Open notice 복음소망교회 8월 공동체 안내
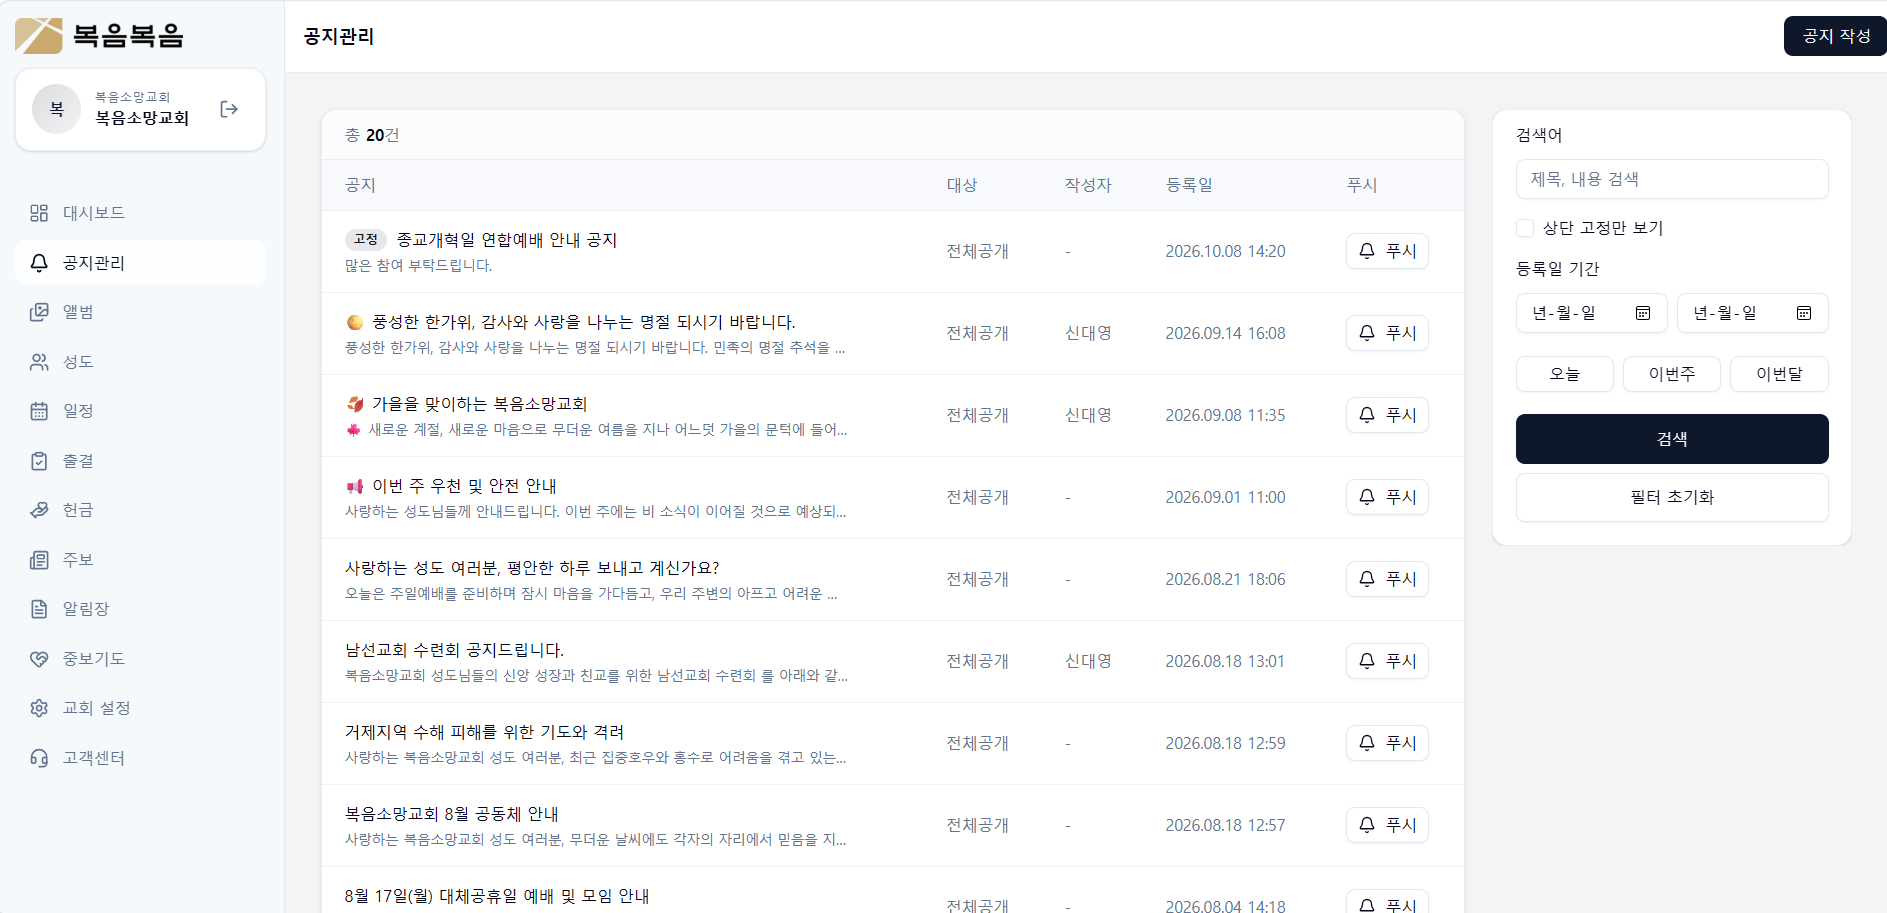 (x=452, y=814)
